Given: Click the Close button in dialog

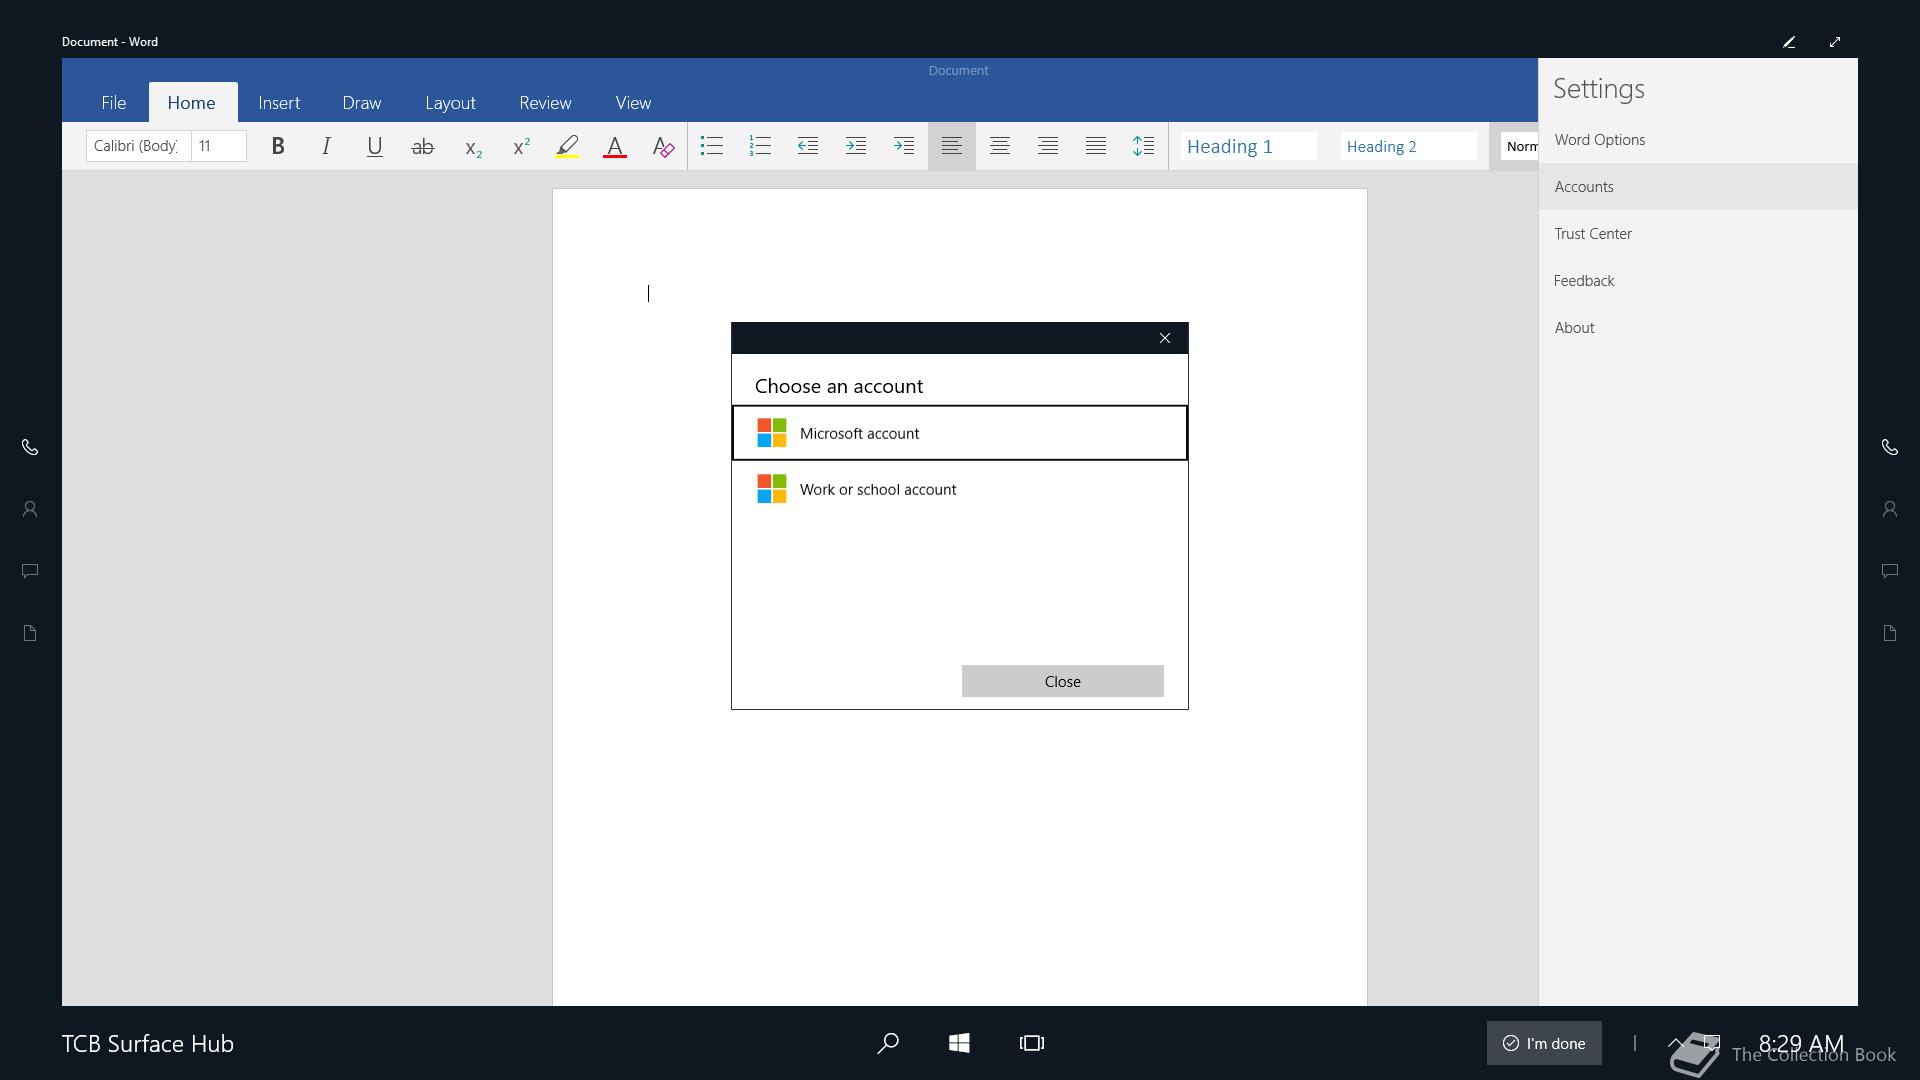Looking at the screenshot, I should (x=1062, y=681).
